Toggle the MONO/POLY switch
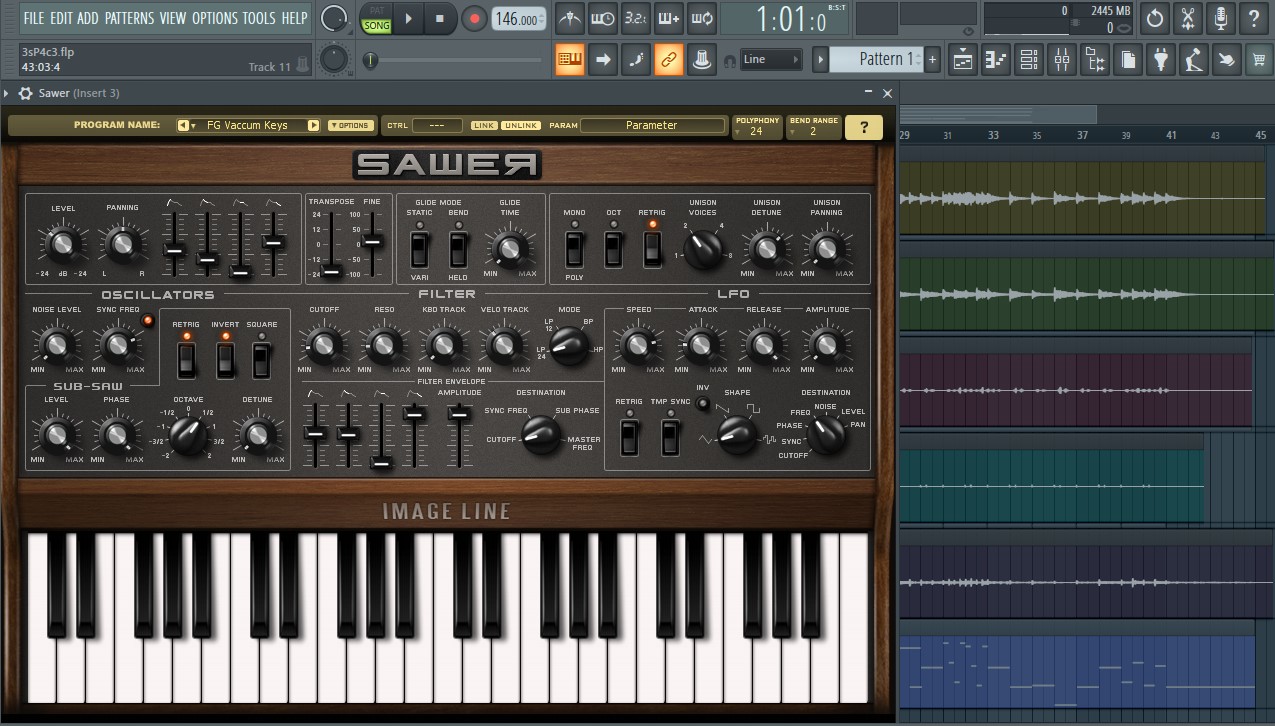Image resolution: width=1275 pixels, height=726 pixels. point(574,248)
